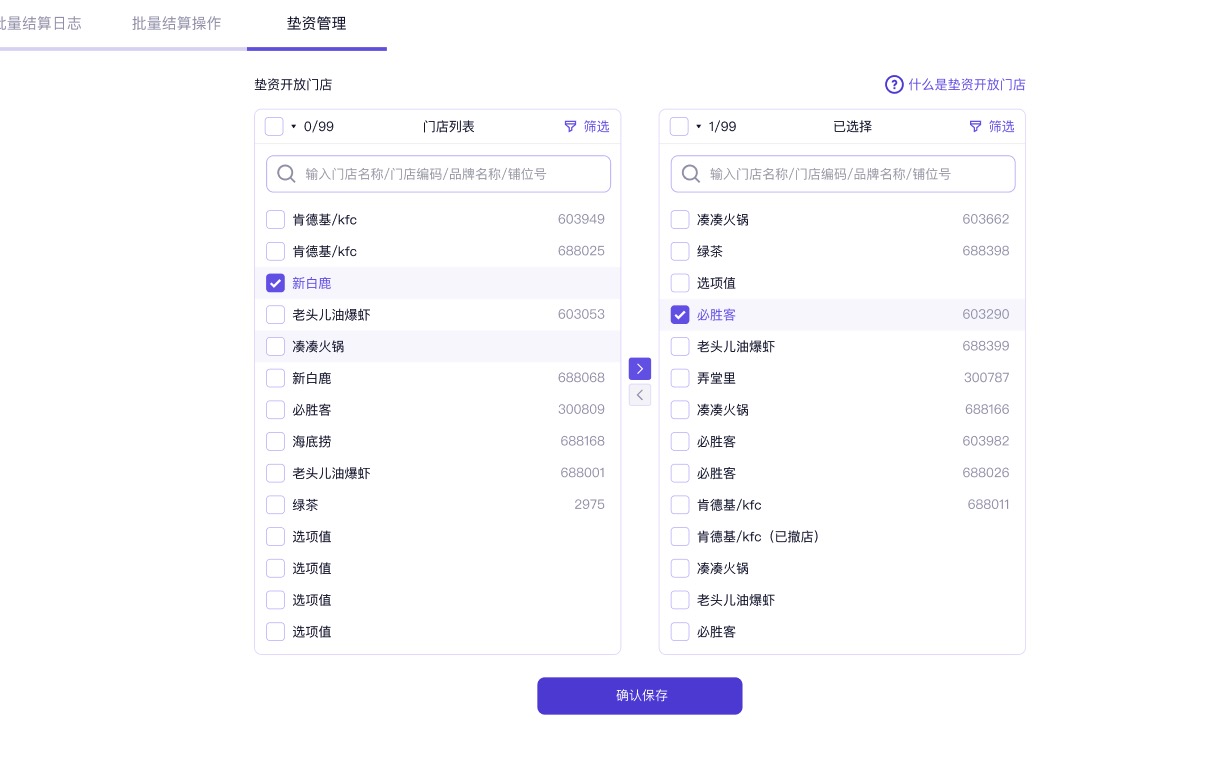This screenshot has width=1208, height=763.
Task: Click the help question mark icon
Action: (894, 85)
